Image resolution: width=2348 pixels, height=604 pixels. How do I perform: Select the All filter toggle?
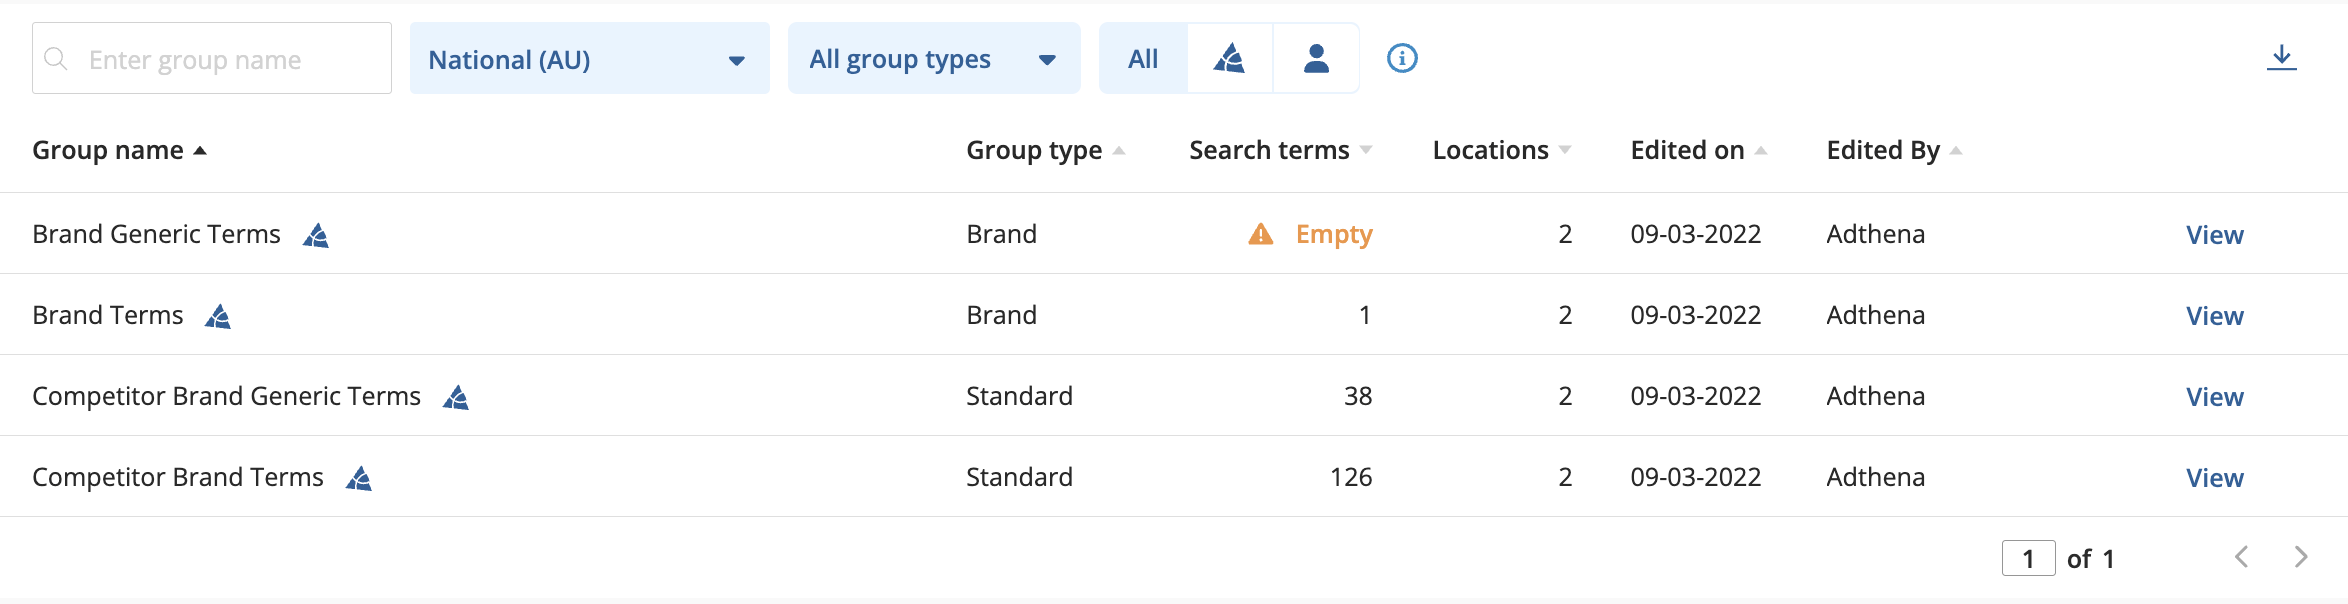[x=1143, y=58]
